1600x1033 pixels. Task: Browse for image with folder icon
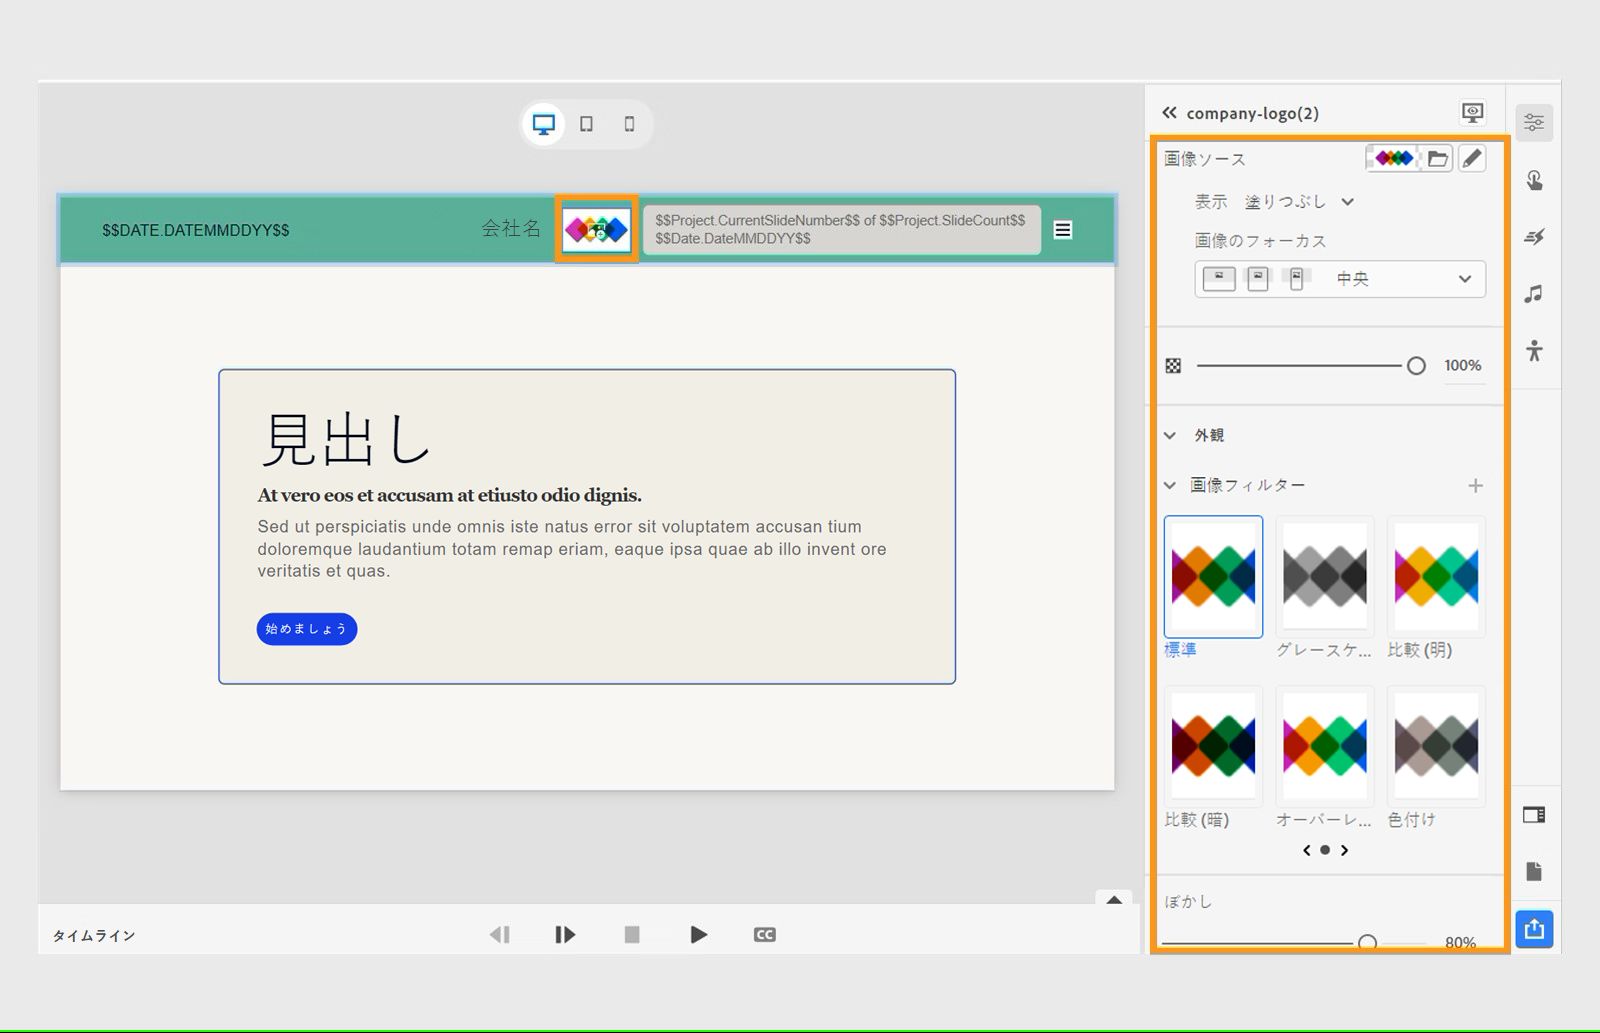click(x=1438, y=158)
